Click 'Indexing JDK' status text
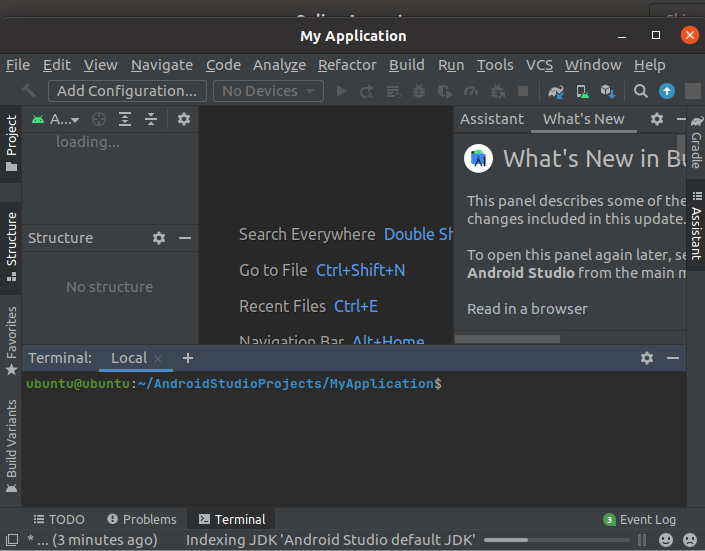The height and width of the screenshot is (551, 705). [x=330, y=540]
